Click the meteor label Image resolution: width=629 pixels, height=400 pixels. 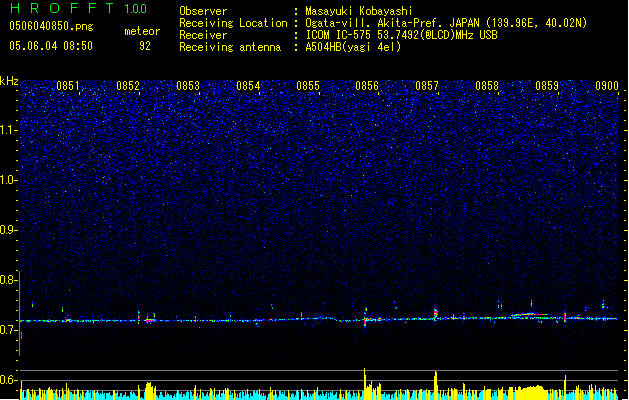[x=142, y=31]
